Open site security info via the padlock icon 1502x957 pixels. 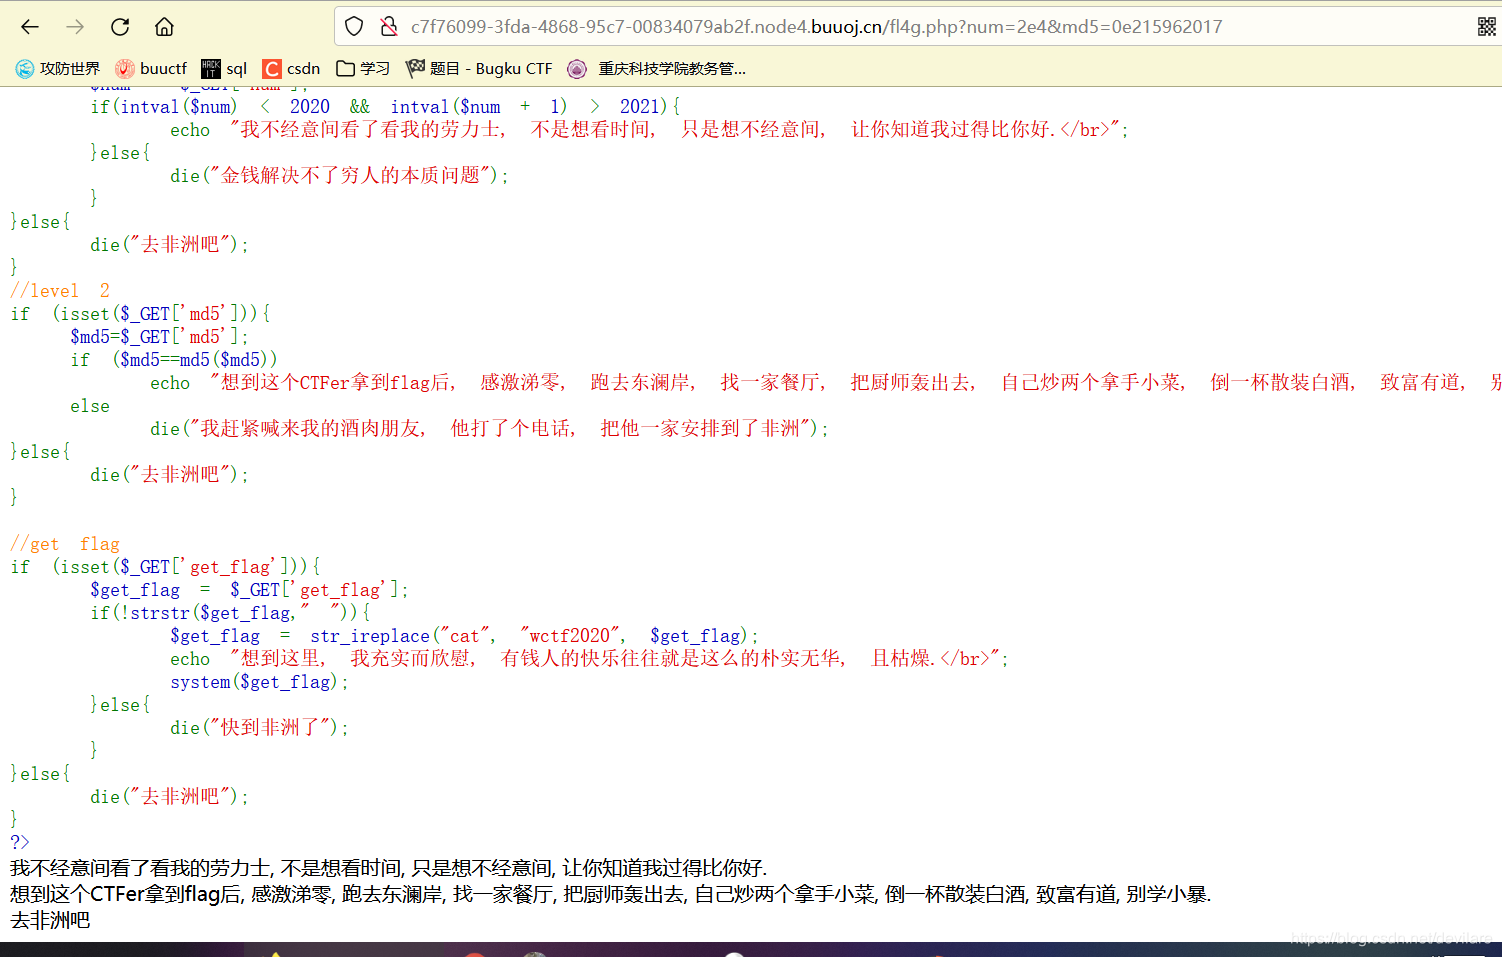coord(388,27)
